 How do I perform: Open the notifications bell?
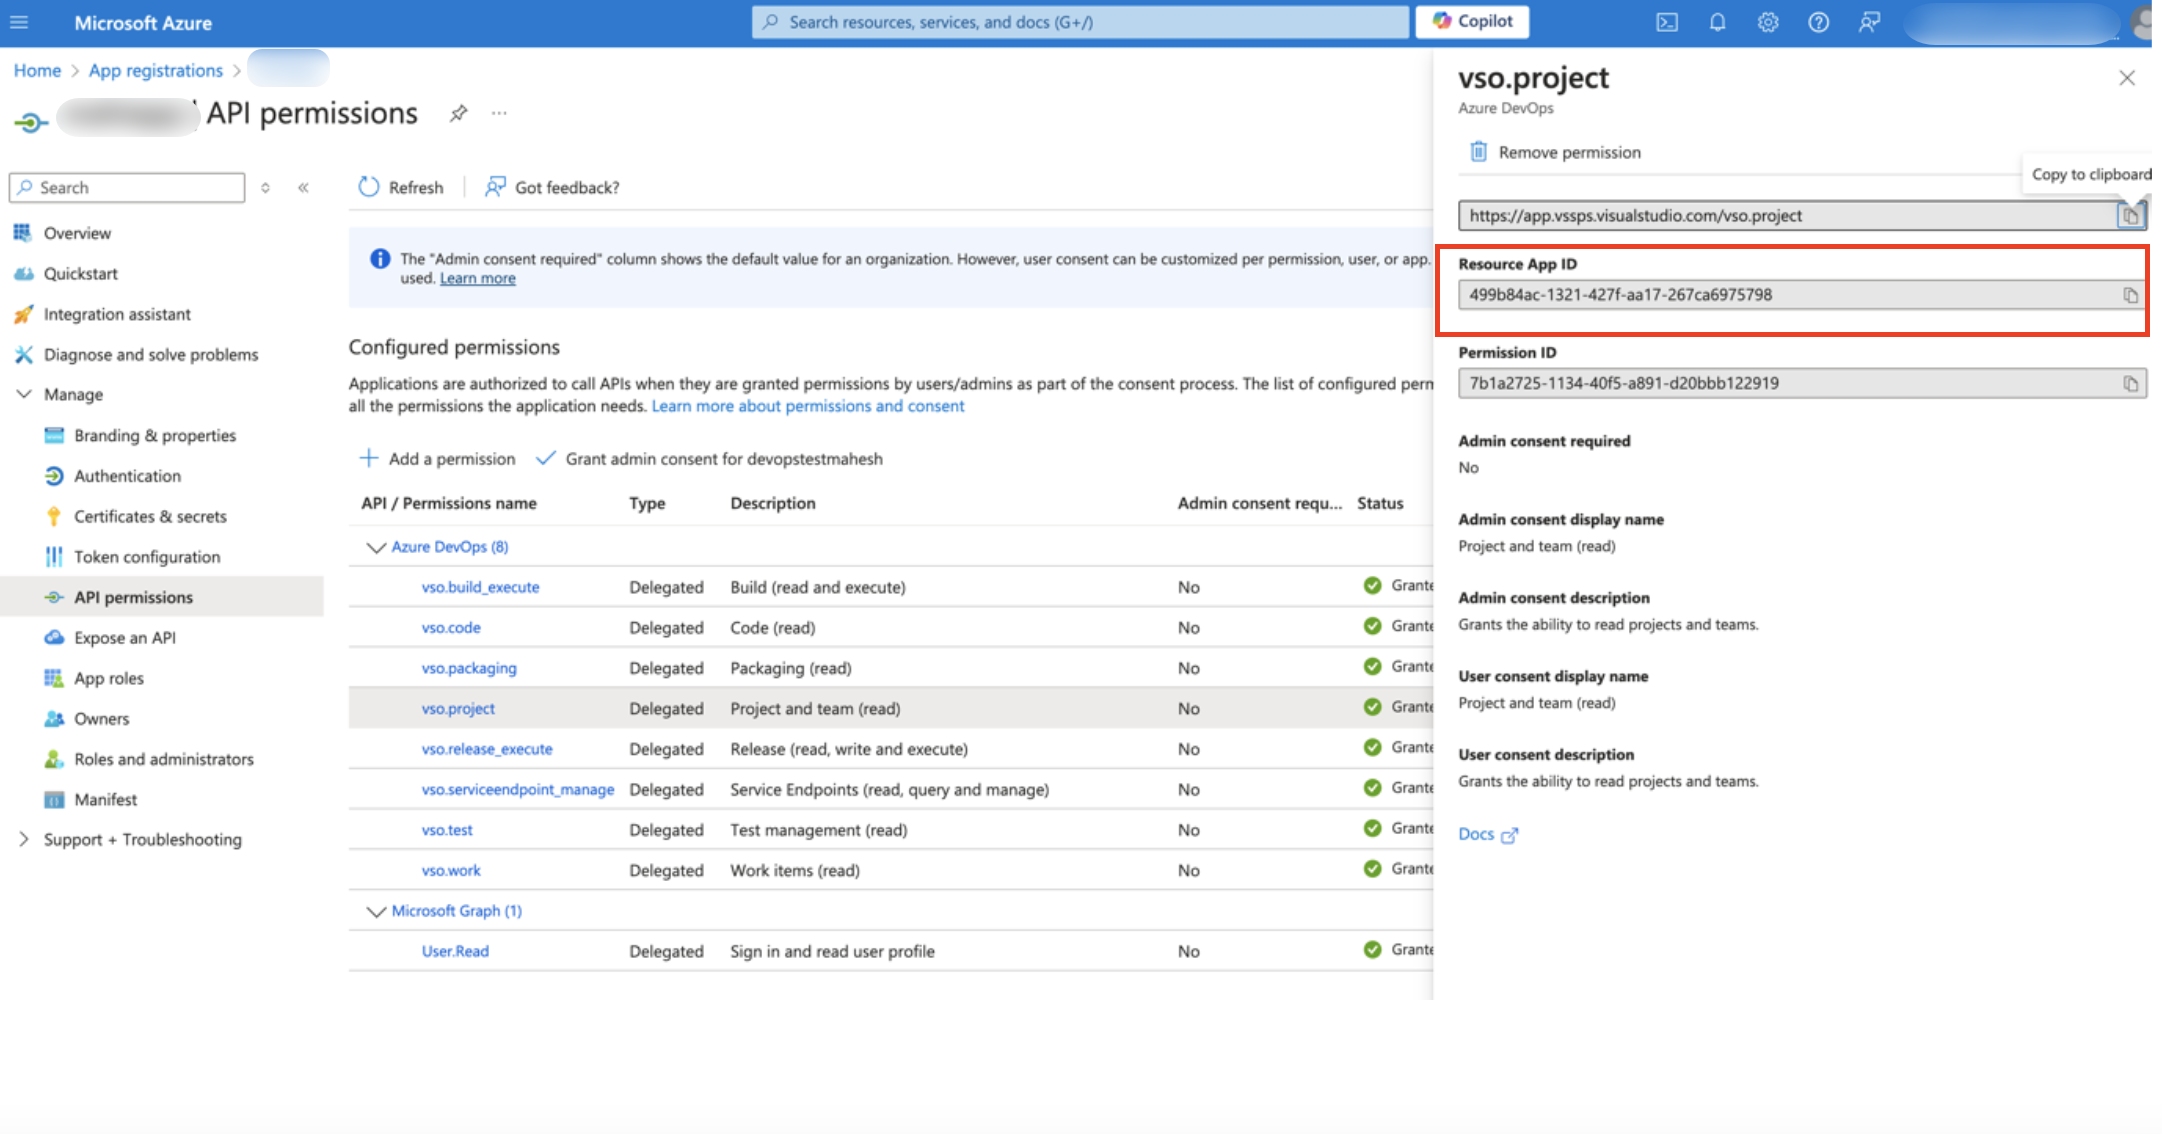click(x=1717, y=22)
